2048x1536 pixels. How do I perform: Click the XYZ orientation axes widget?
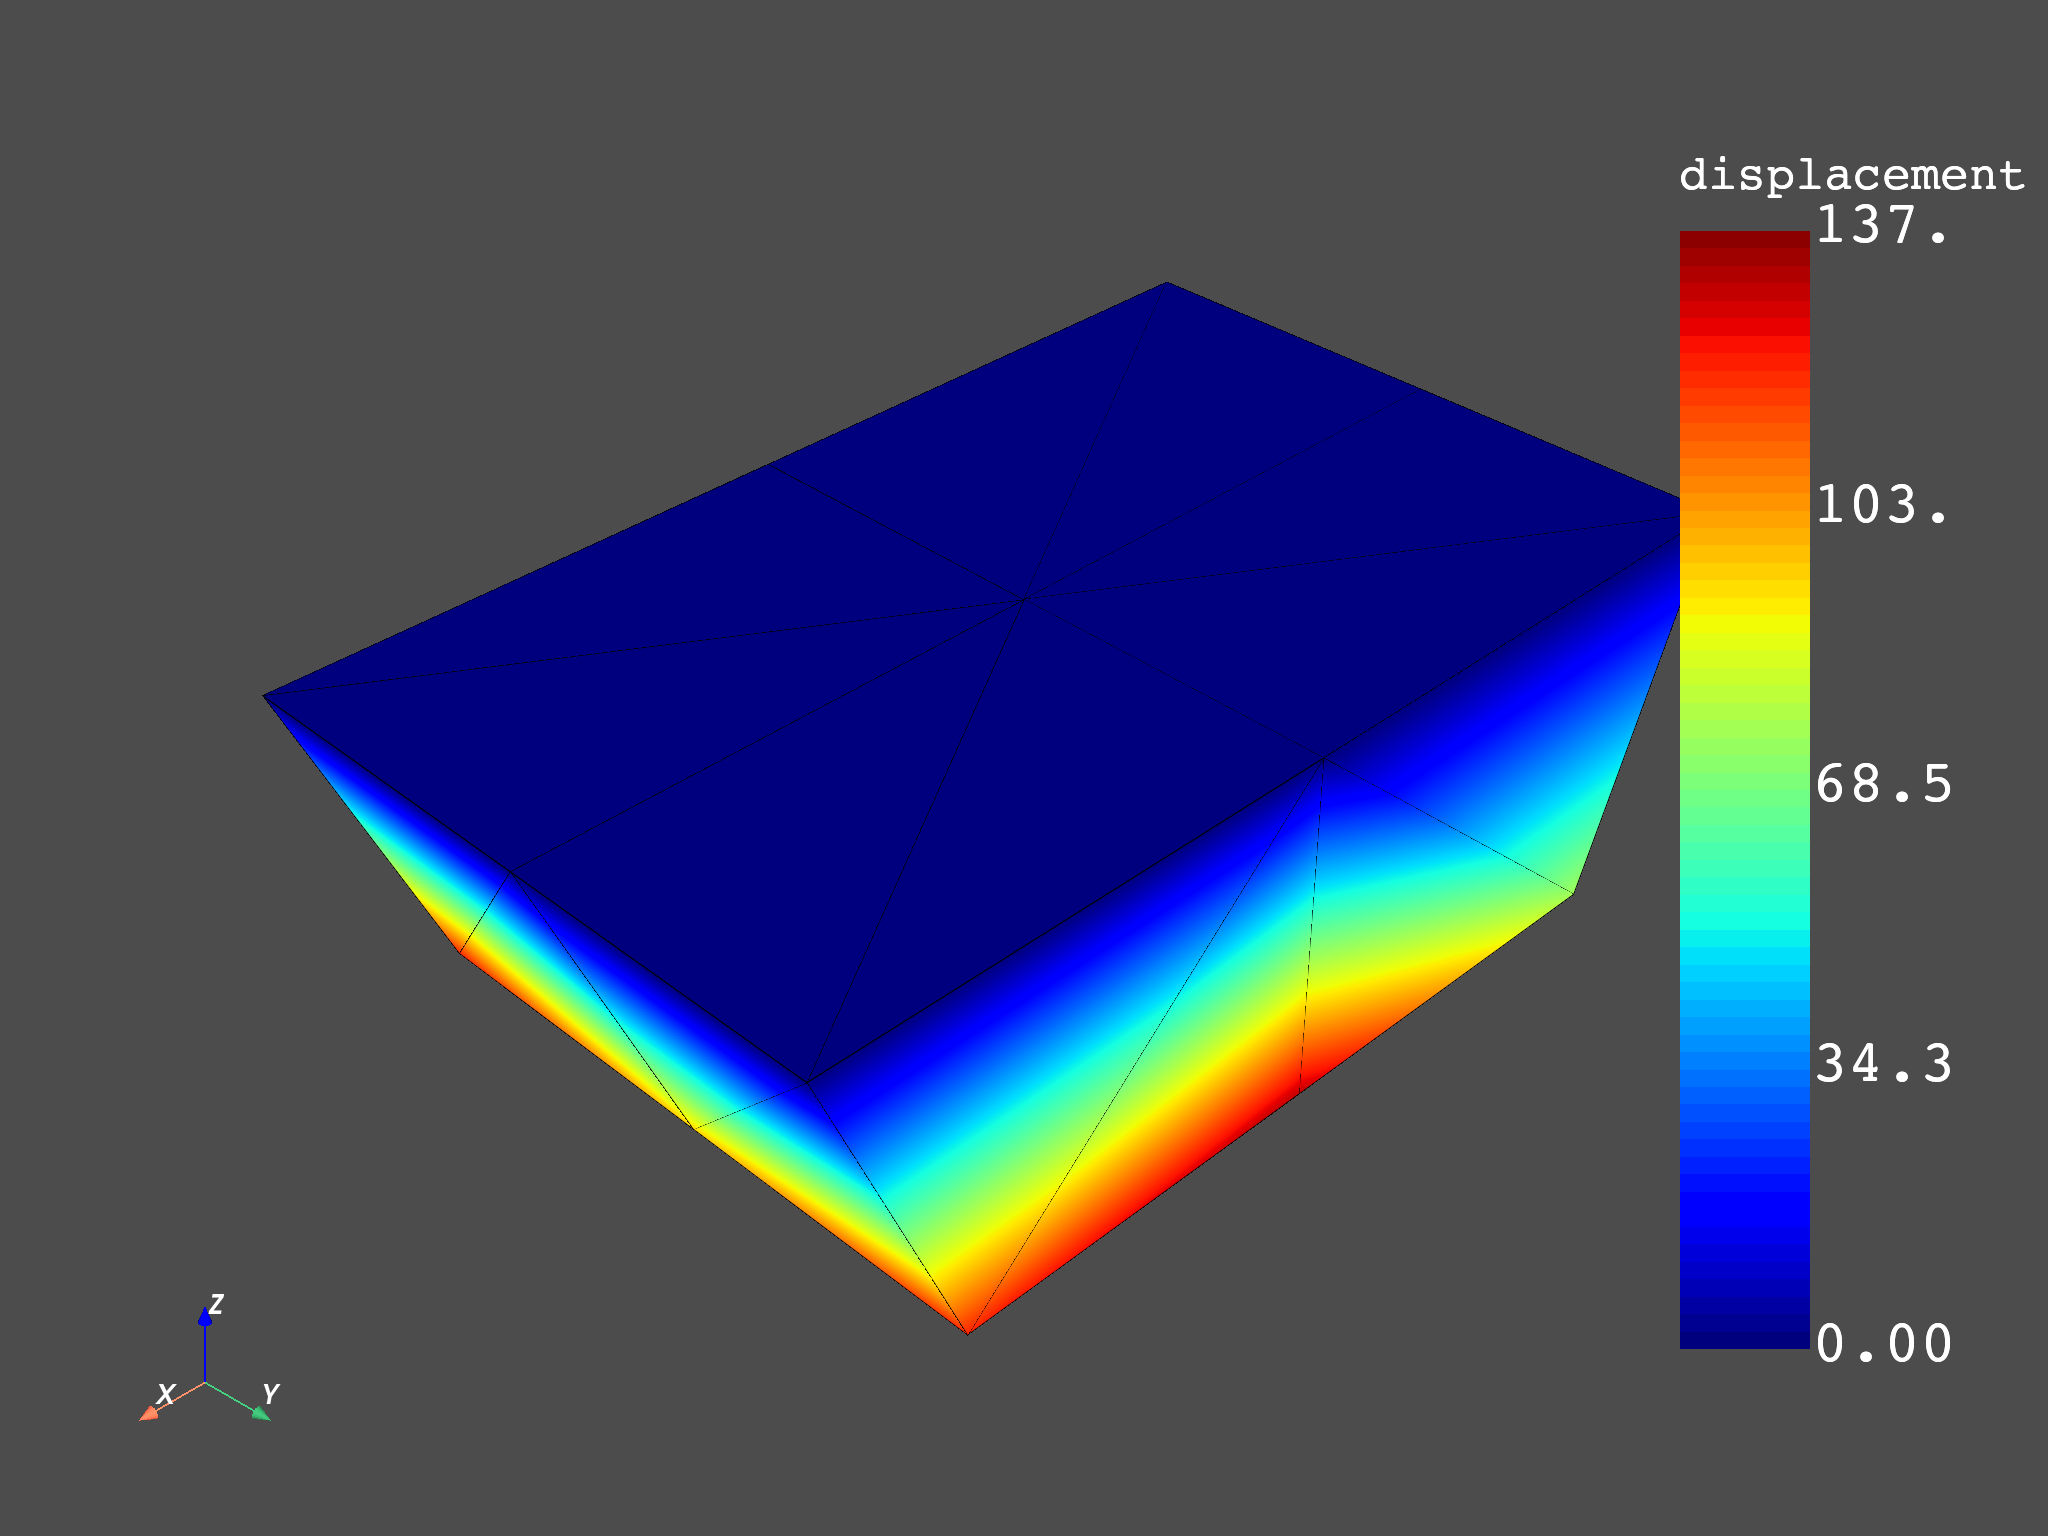point(208,1357)
